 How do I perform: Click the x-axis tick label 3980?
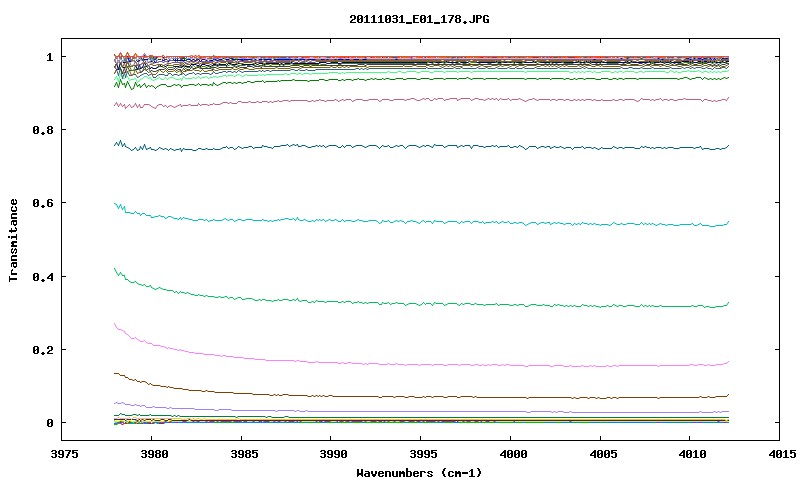pyautogui.click(x=154, y=454)
